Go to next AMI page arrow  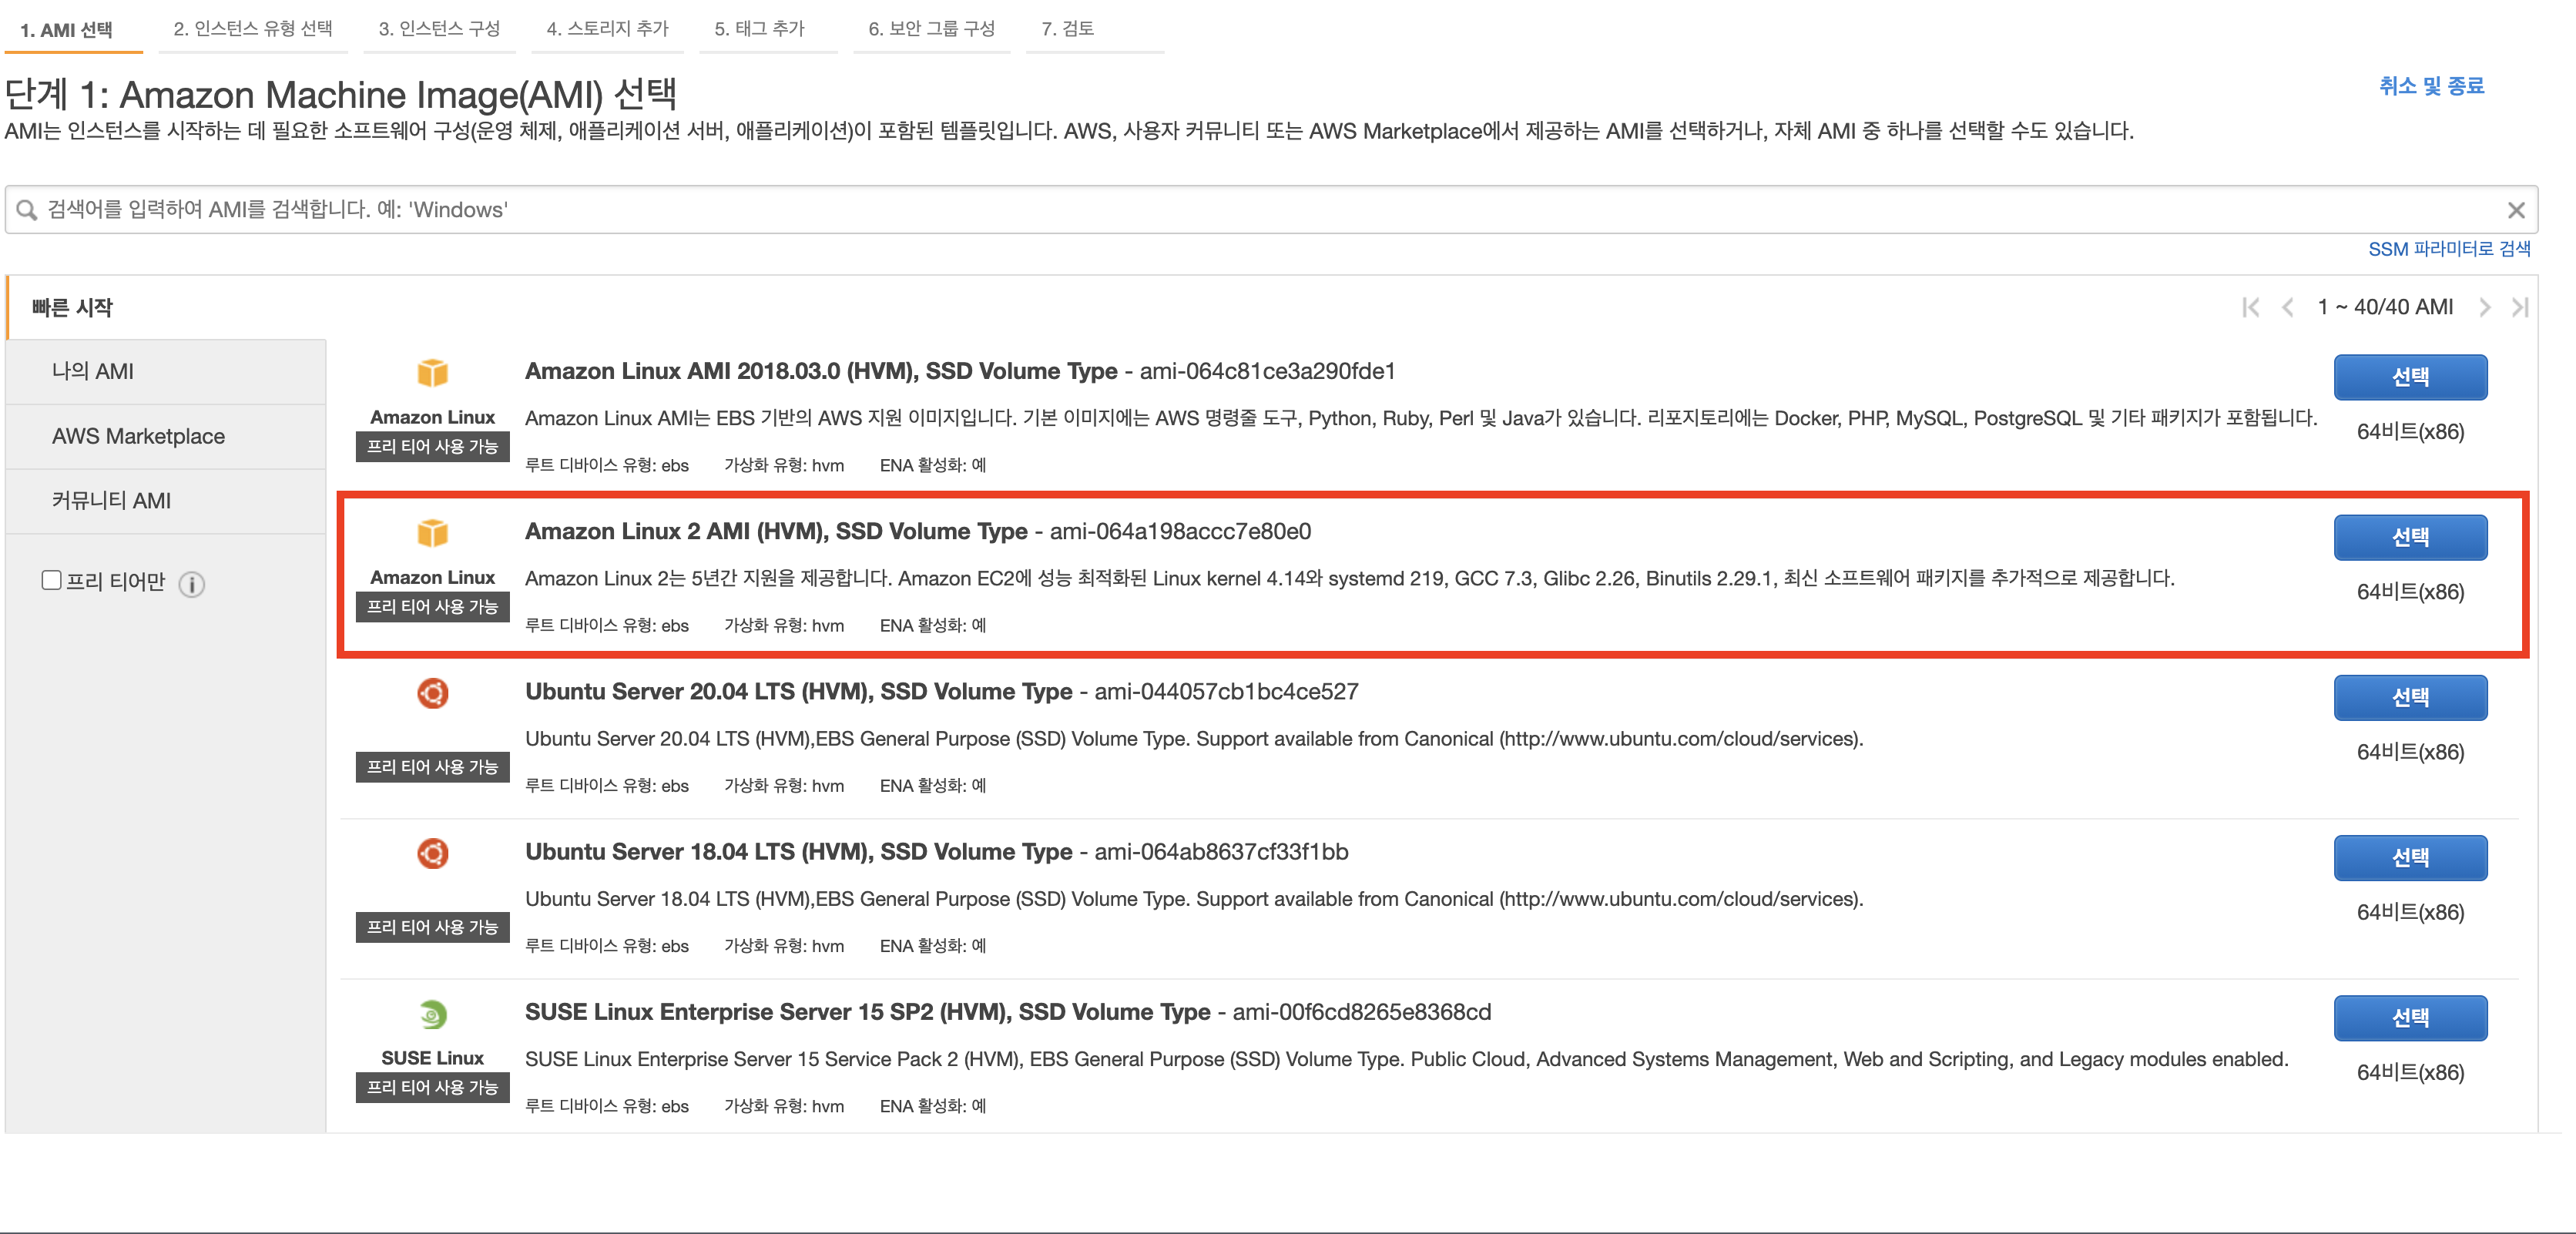[x=2484, y=307]
